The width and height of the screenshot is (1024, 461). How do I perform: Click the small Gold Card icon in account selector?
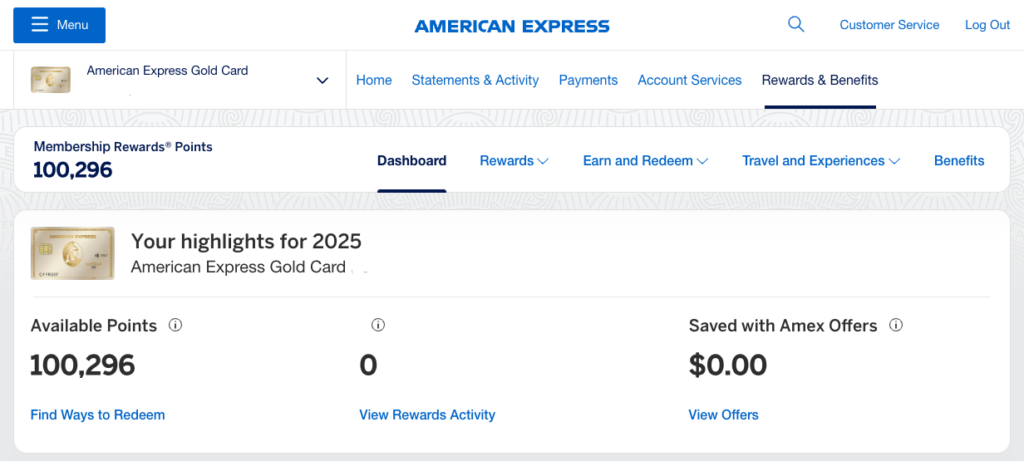[x=51, y=80]
